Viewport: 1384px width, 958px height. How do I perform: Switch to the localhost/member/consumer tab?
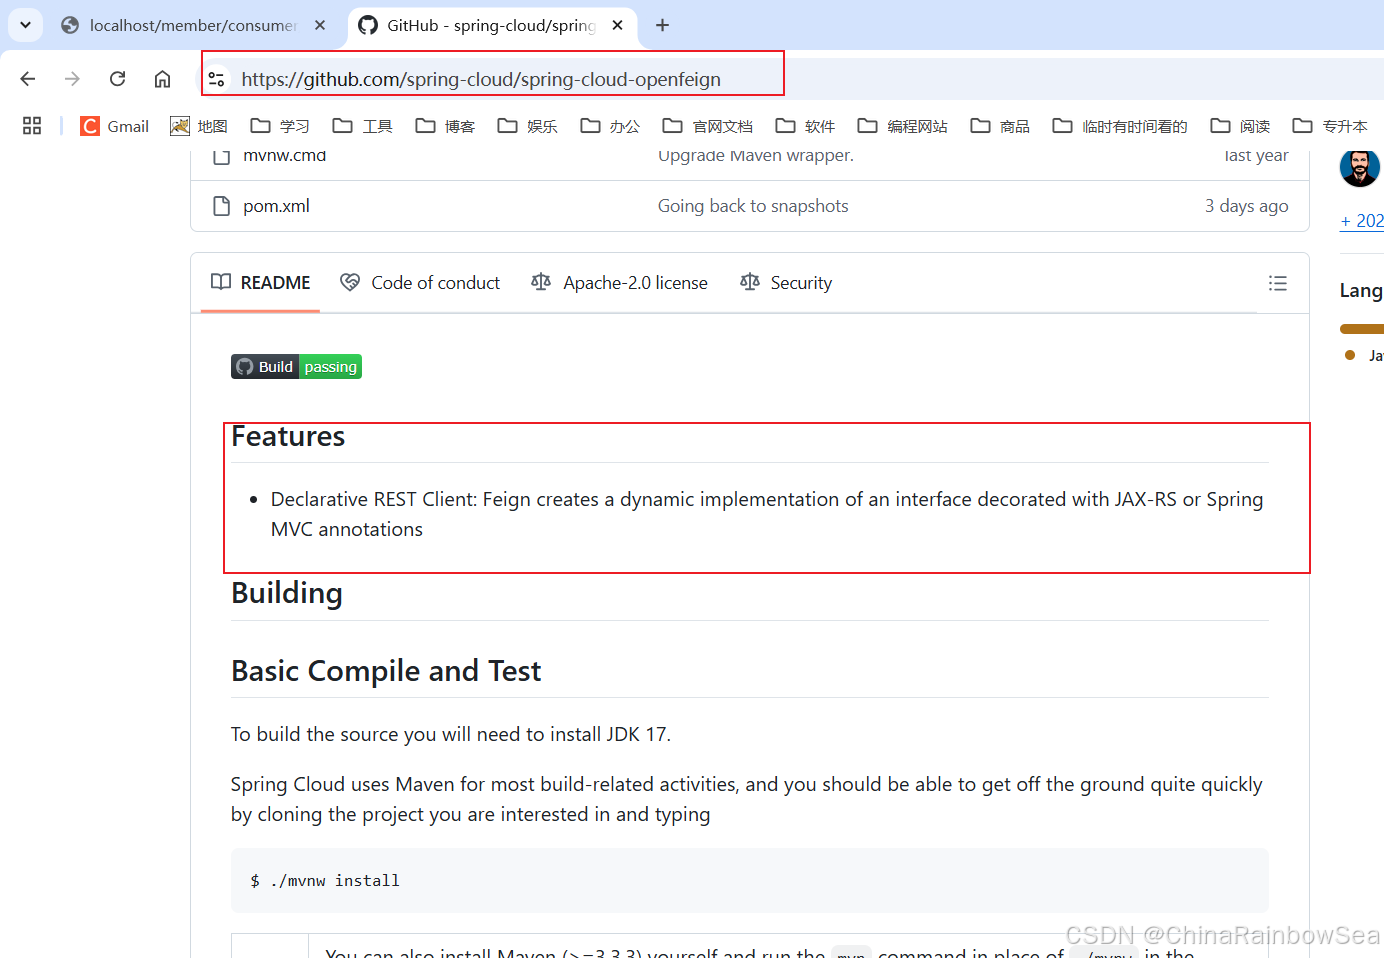coord(193,25)
